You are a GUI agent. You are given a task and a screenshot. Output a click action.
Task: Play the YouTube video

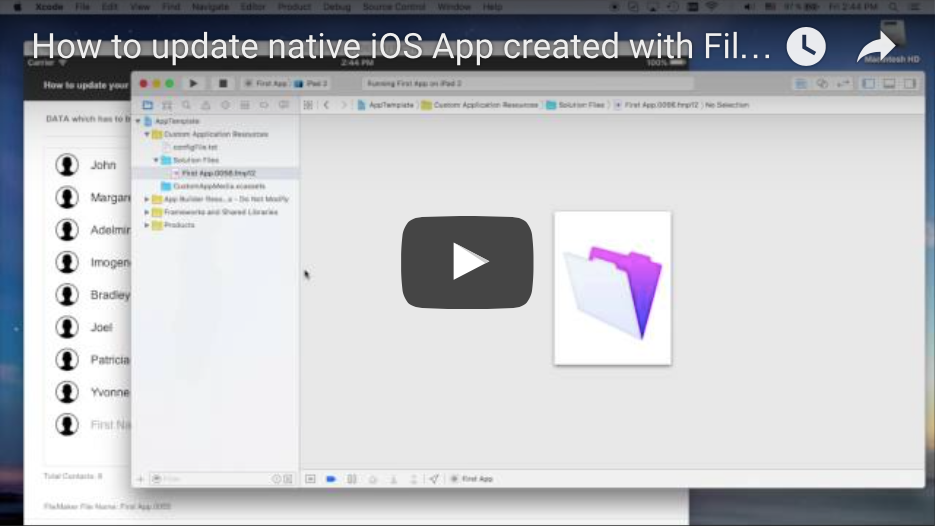point(467,262)
